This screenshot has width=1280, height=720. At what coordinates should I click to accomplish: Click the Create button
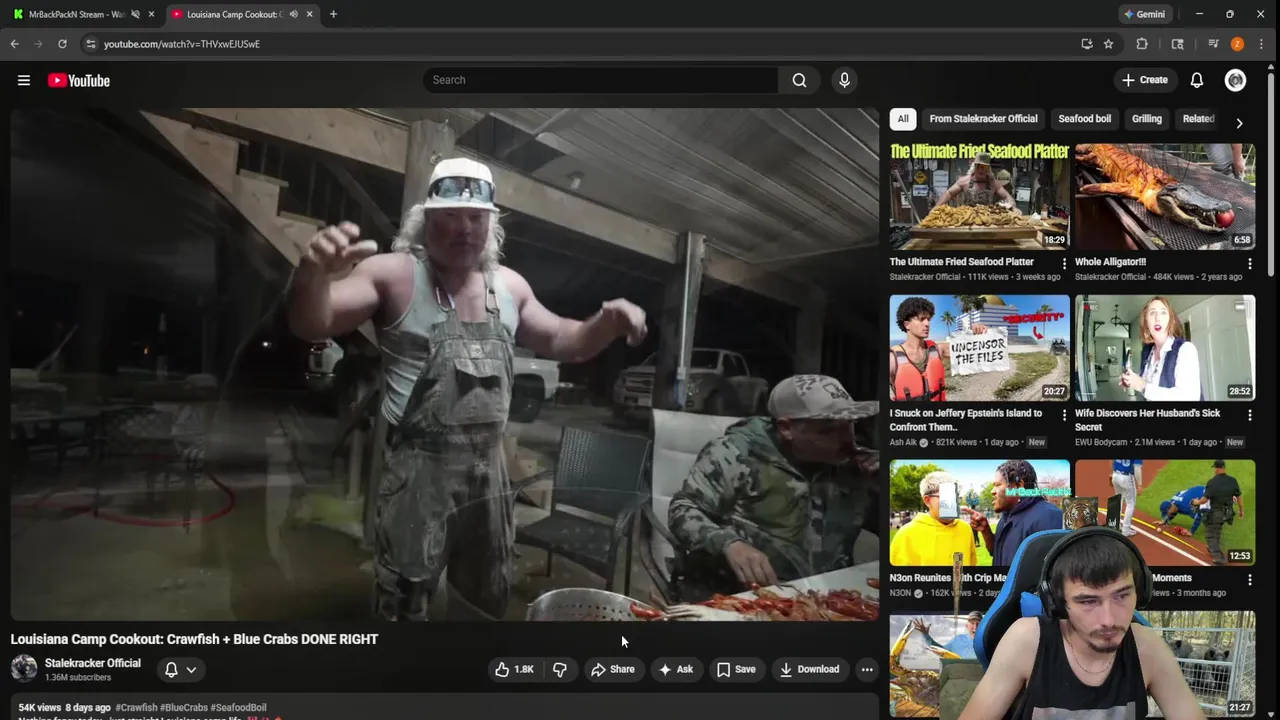click(x=1144, y=80)
